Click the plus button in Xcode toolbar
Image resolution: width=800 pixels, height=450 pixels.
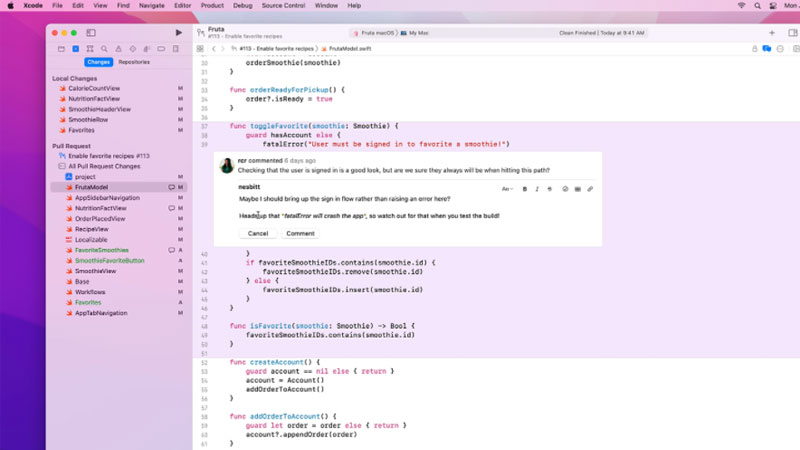[x=772, y=33]
